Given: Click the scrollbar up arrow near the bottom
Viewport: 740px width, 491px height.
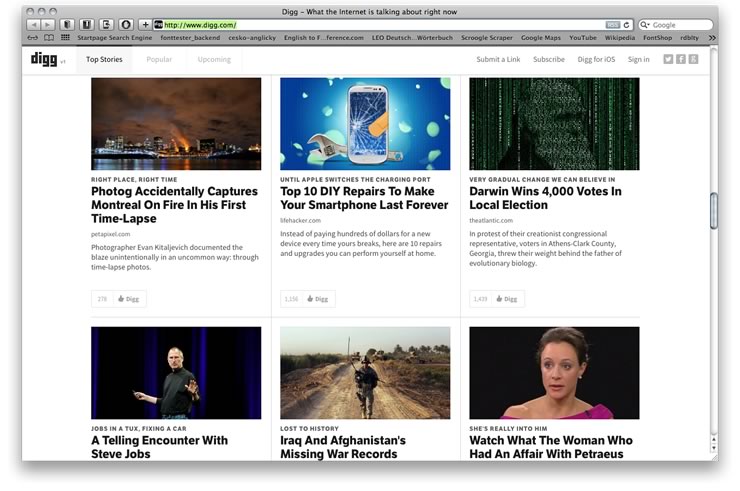Looking at the screenshot, I should [714, 440].
